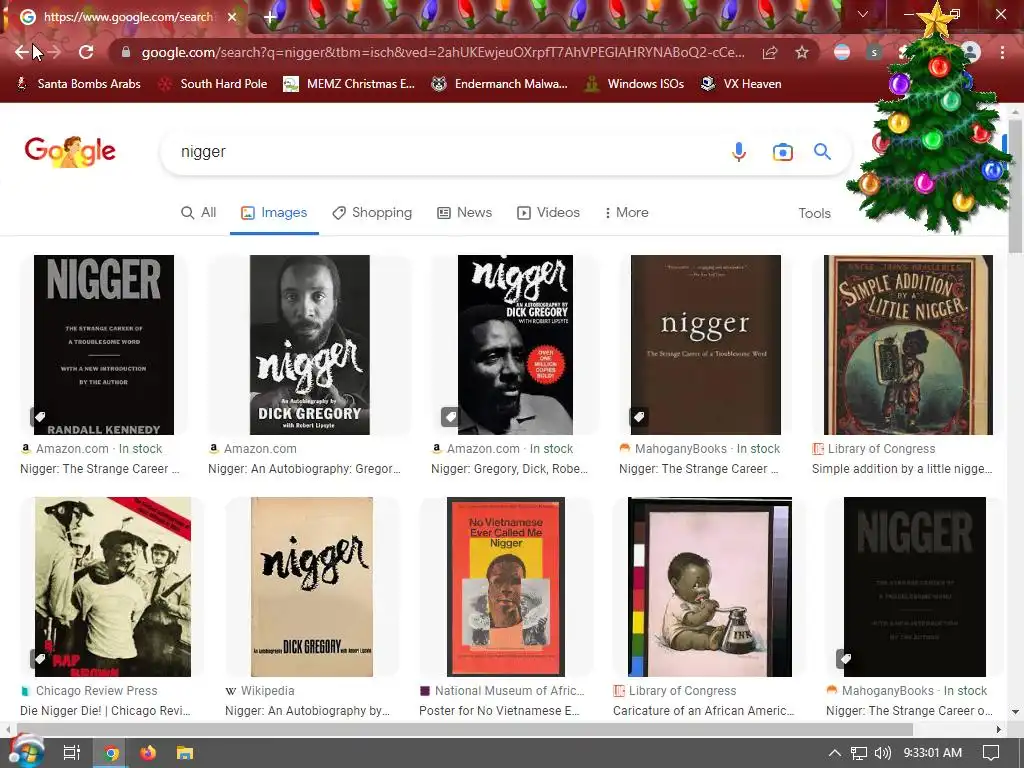1024x768 pixels.
Task: Go to Google home via the doodle logo
Action: [70, 151]
